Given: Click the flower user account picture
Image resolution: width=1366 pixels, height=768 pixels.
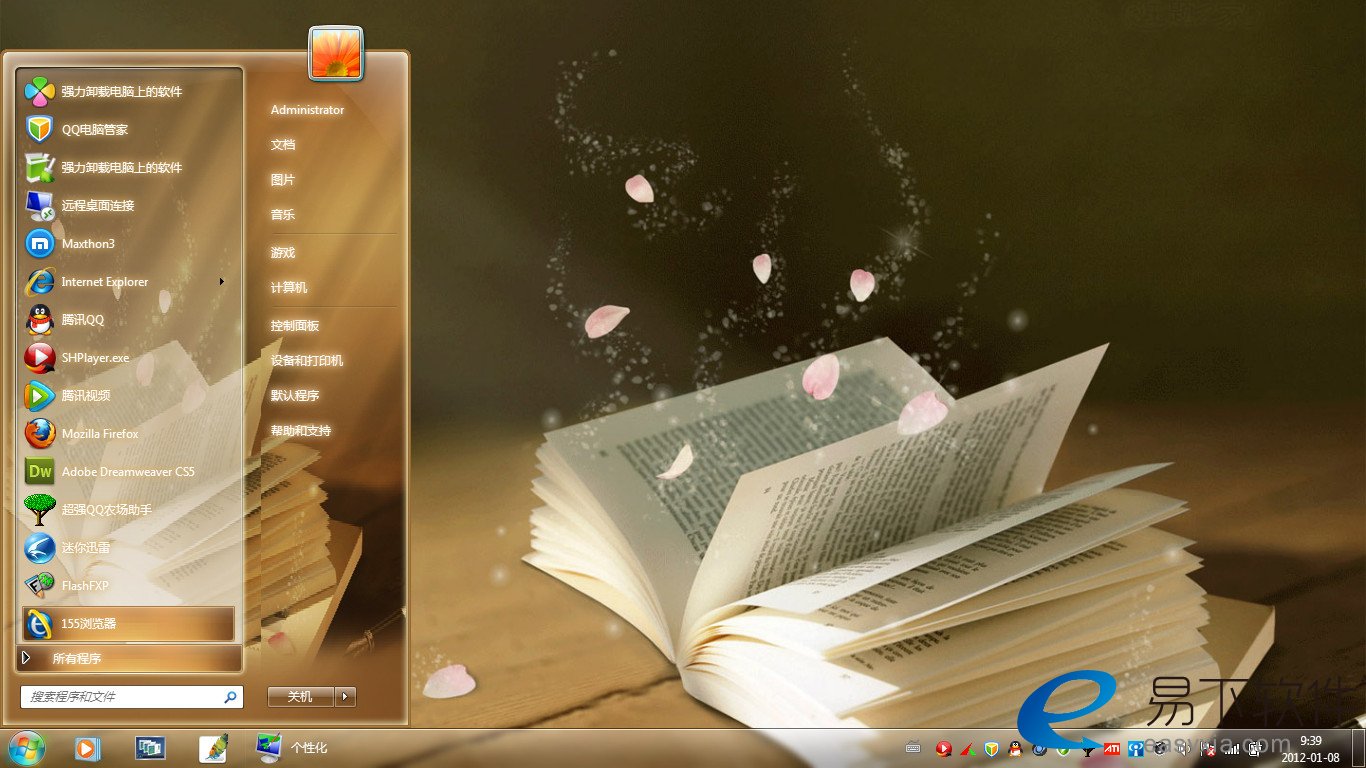Looking at the screenshot, I should point(336,53).
